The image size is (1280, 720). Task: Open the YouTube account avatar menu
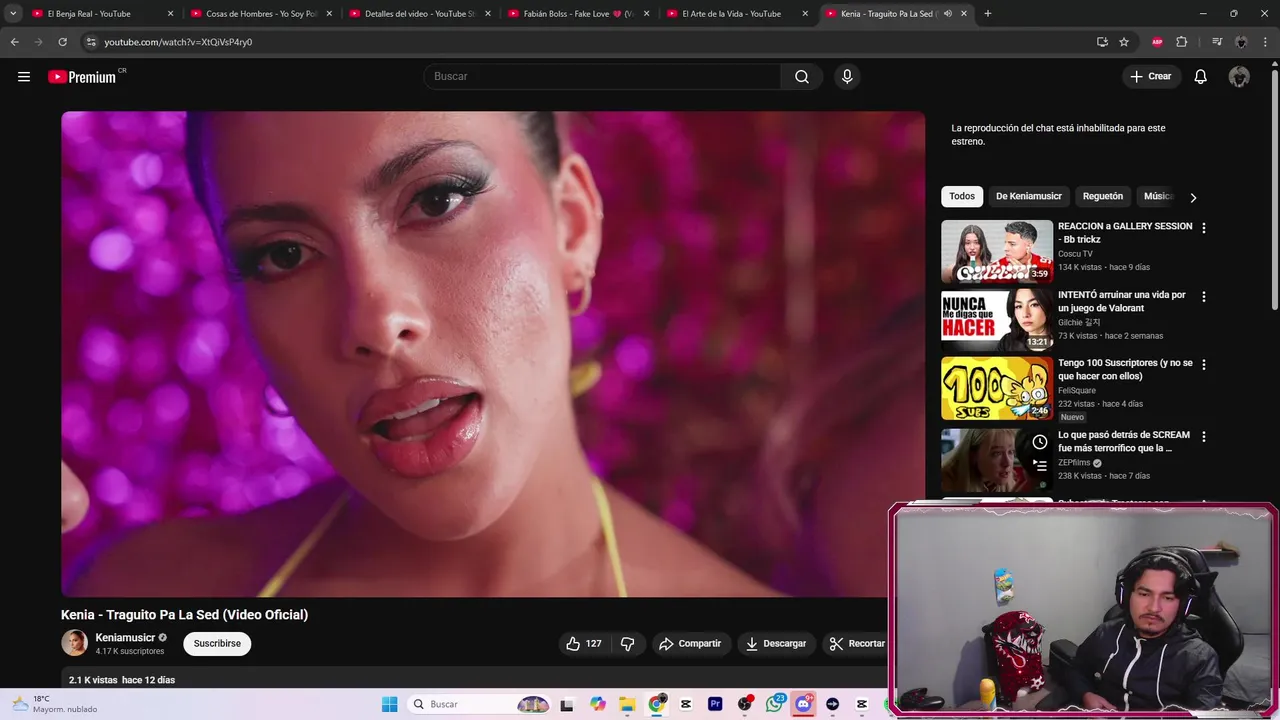(1239, 77)
